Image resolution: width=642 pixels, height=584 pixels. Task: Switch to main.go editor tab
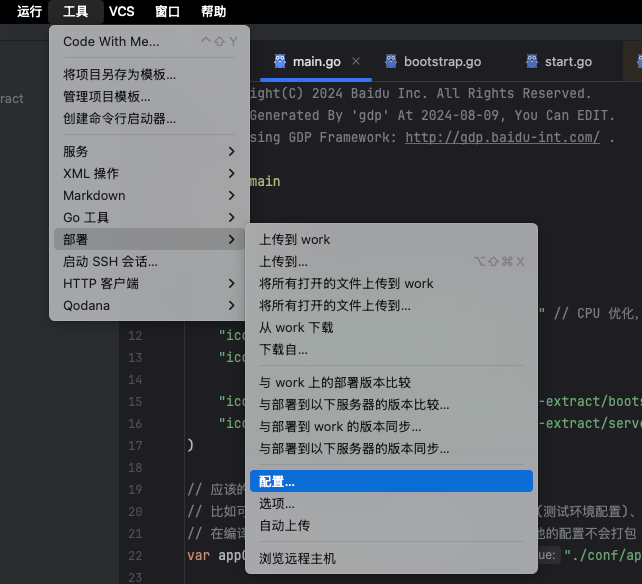click(316, 62)
